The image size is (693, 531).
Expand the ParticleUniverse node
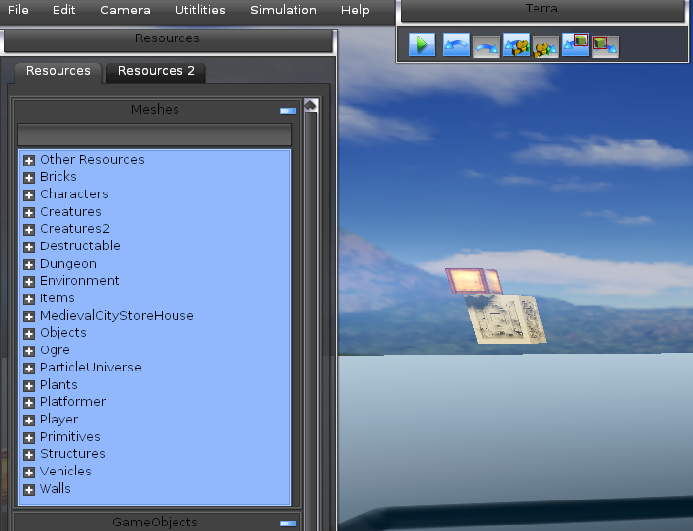pyautogui.click(x=29, y=368)
